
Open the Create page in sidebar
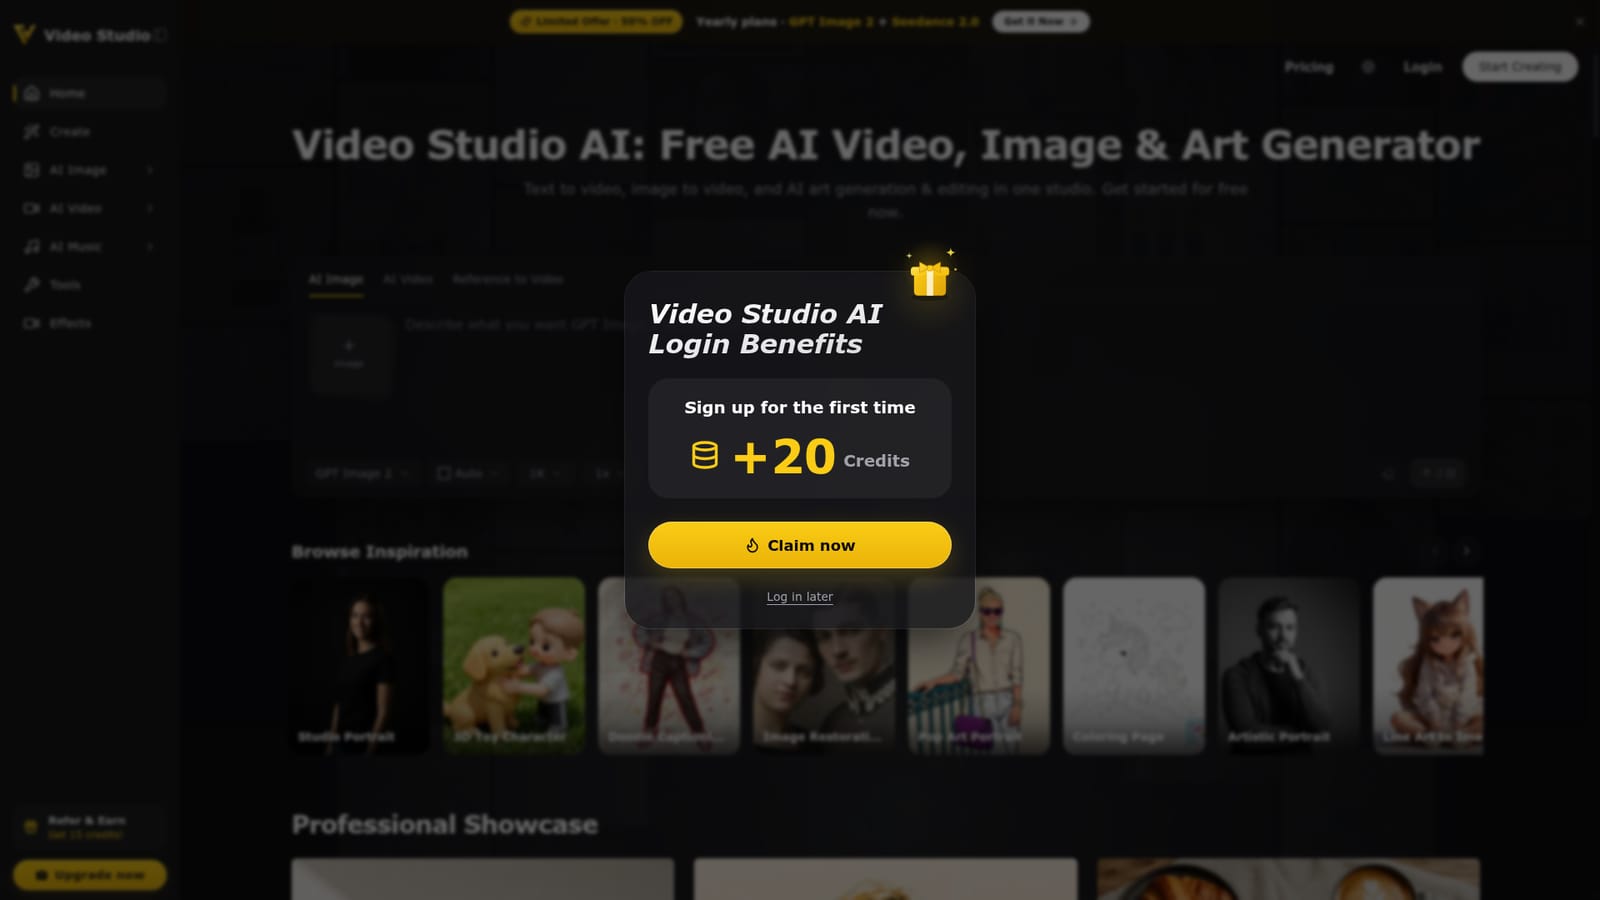(89, 132)
